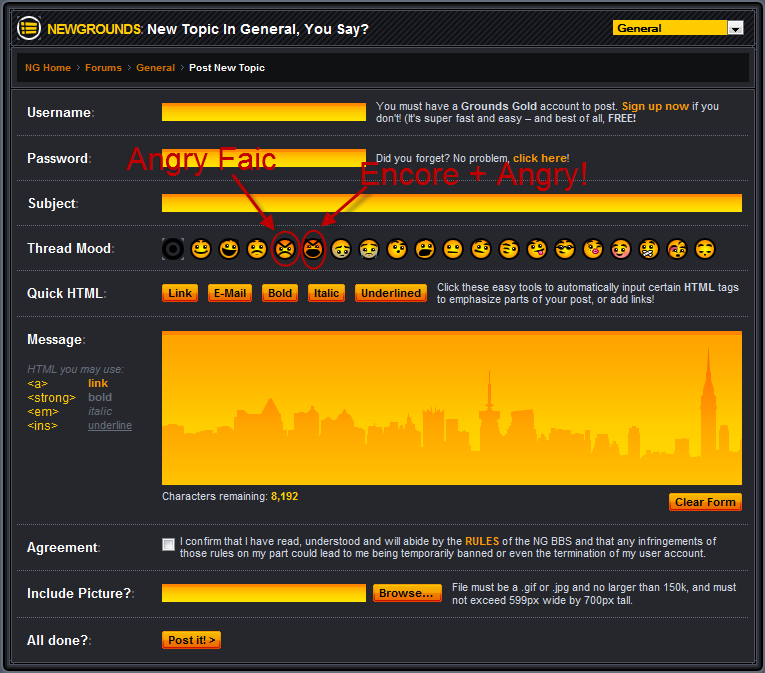Choose the sleepy closed-eyes mood face
765x673 pixels.
705,249
